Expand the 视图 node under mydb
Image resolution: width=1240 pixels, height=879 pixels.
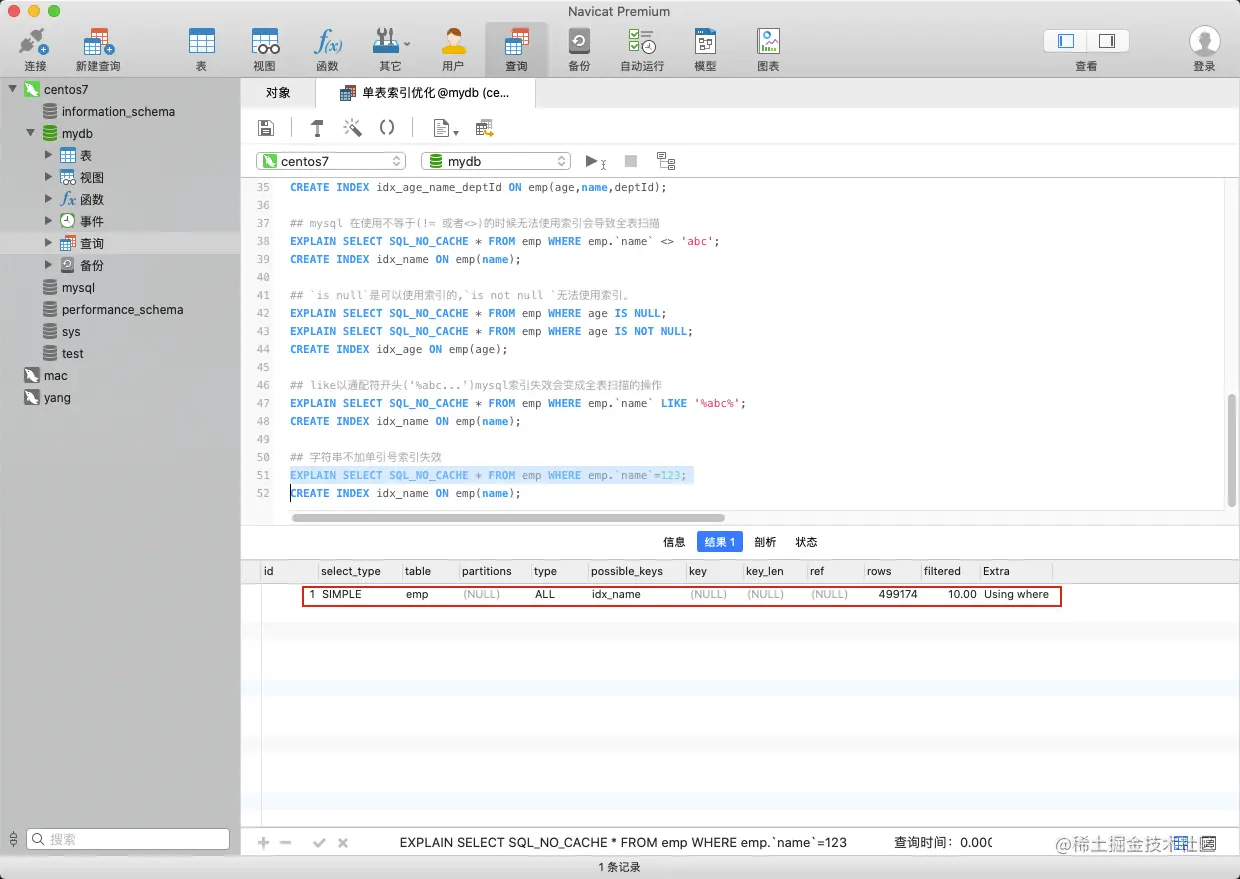(x=48, y=177)
